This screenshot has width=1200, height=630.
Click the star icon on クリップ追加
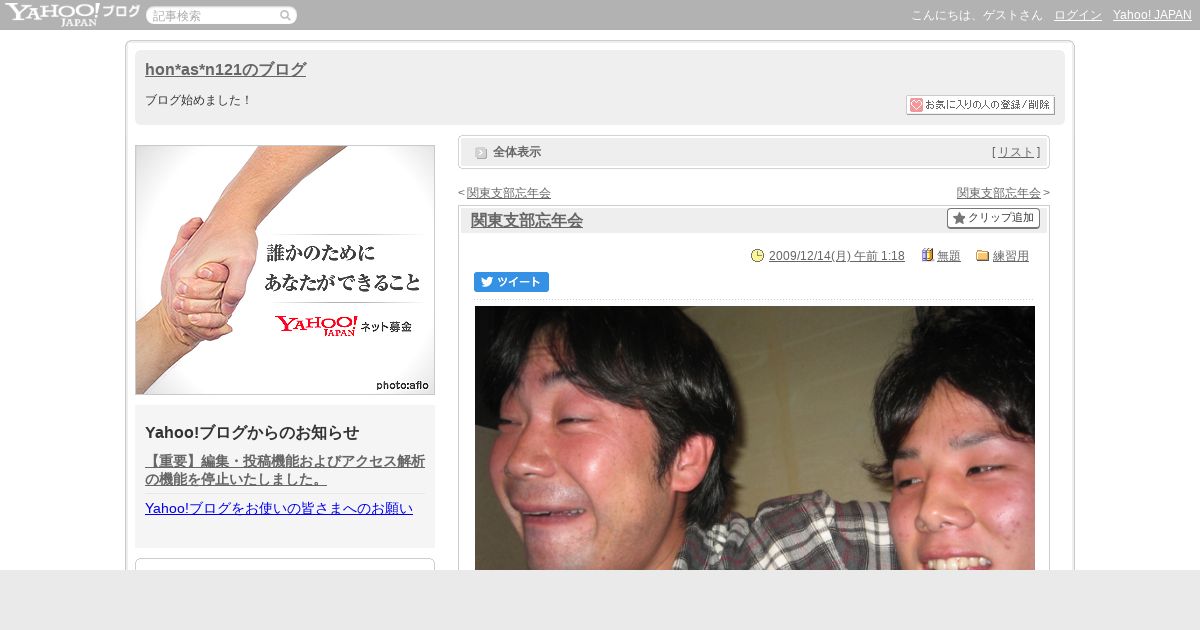pyautogui.click(x=959, y=218)
